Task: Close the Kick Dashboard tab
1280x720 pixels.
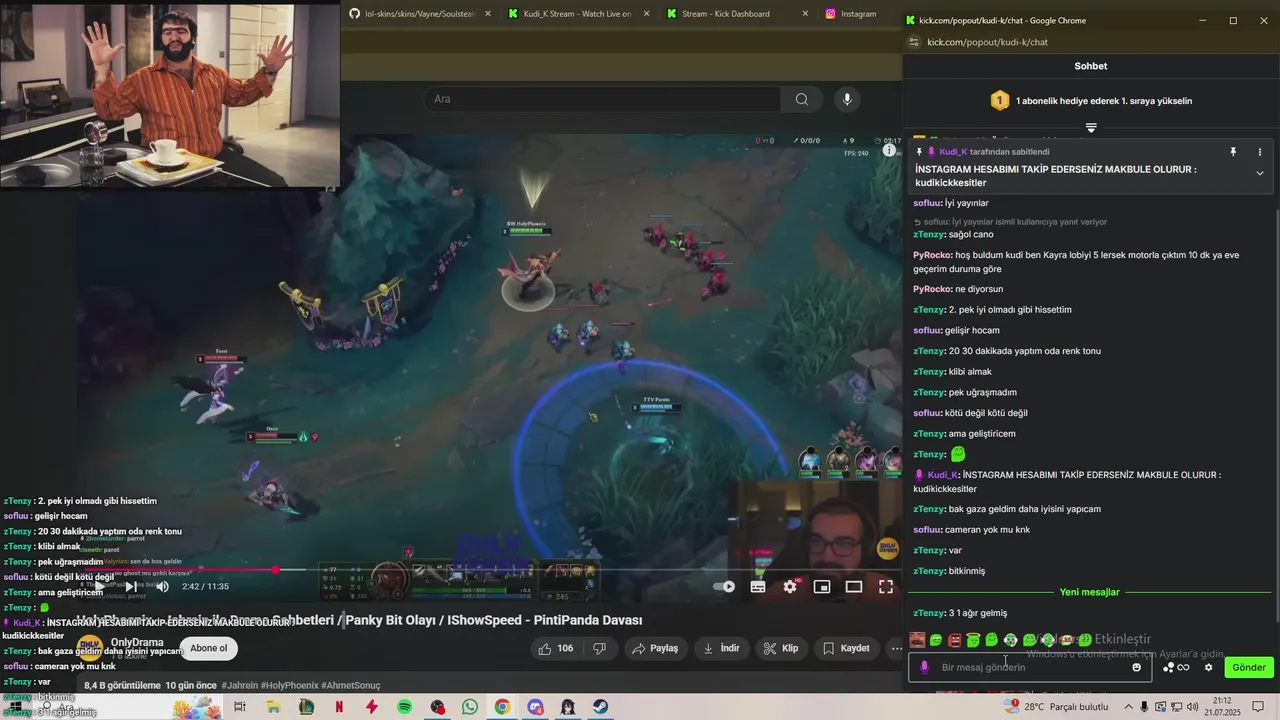Action: (805, 14)
